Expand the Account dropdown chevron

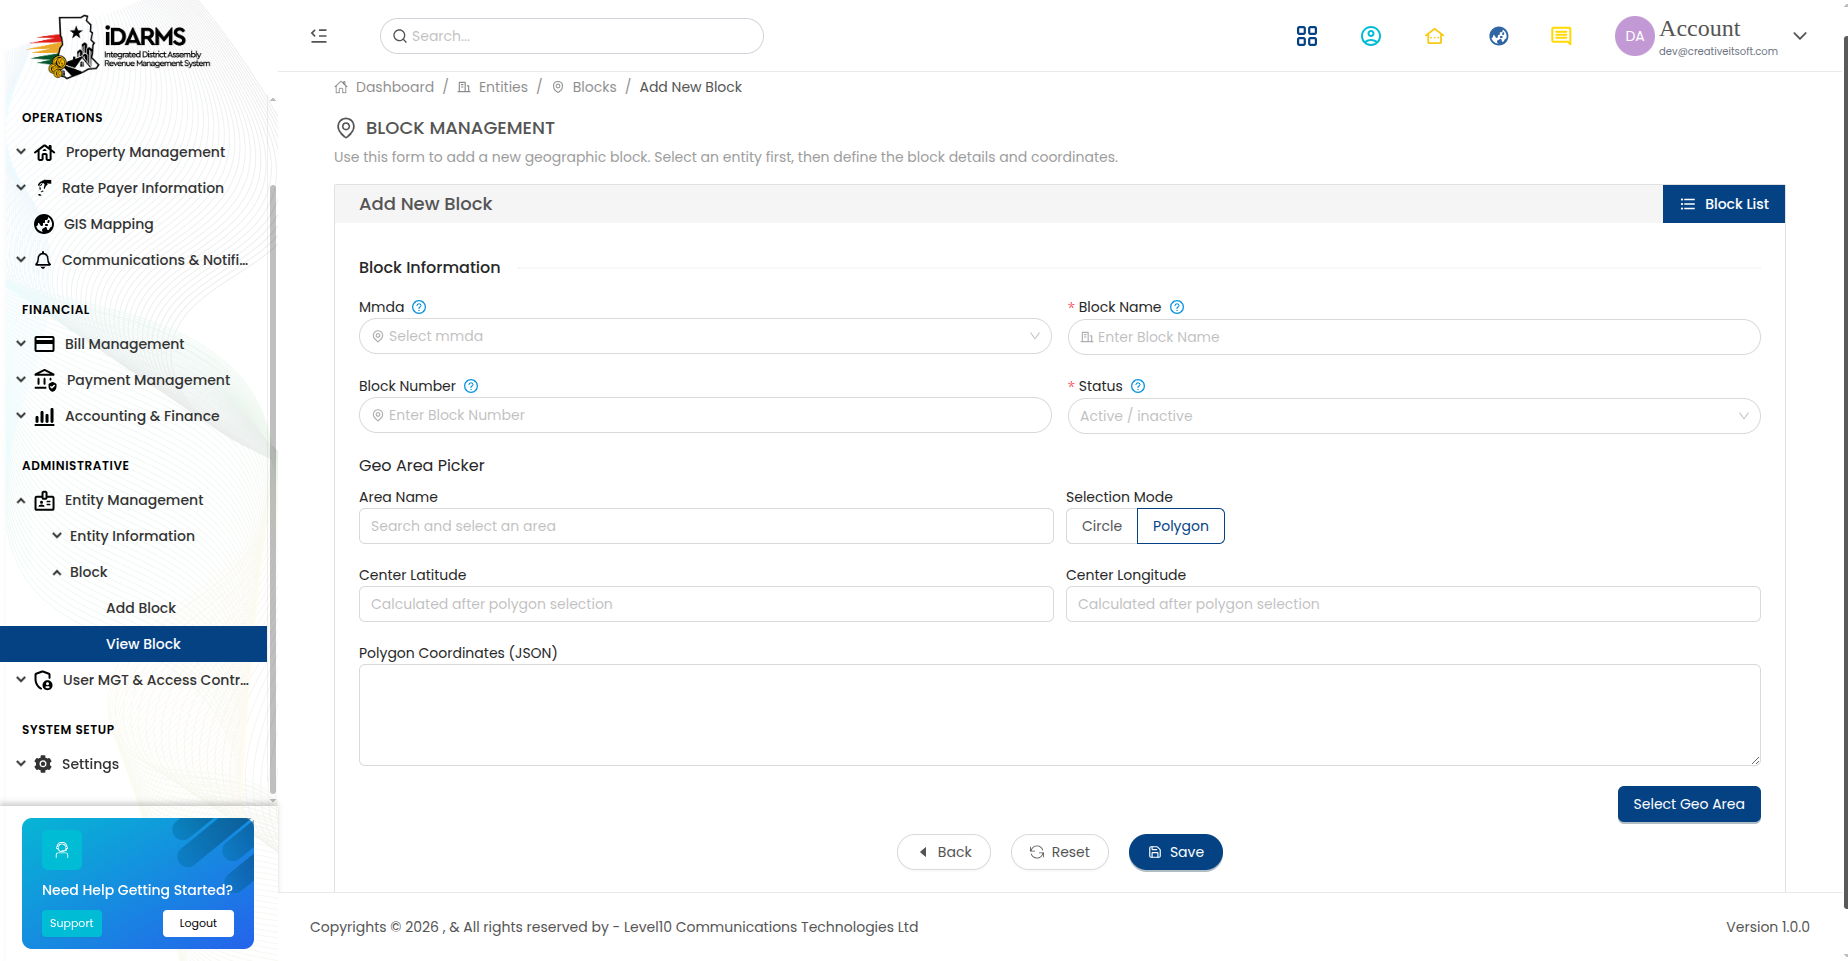coord(1800,36)
